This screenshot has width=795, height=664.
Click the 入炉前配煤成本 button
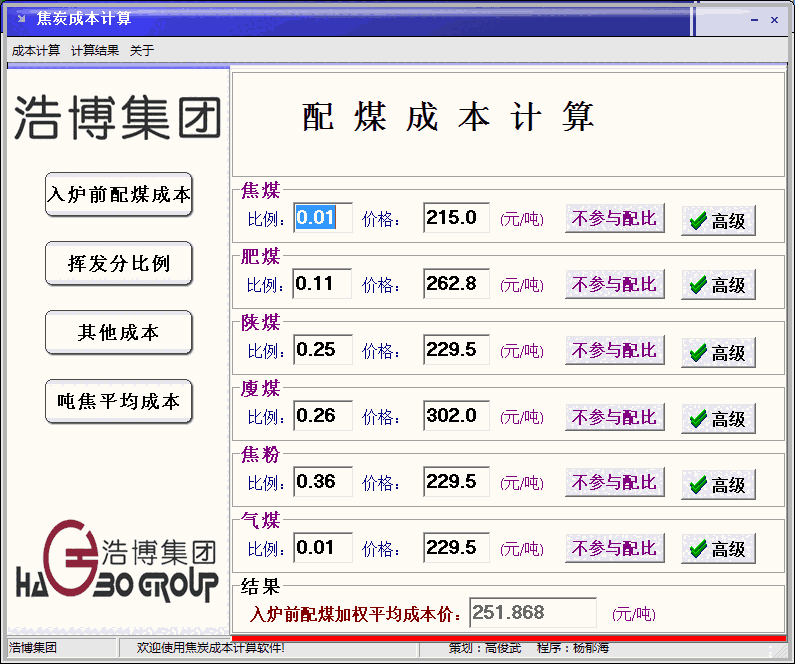tap(119, 195)
